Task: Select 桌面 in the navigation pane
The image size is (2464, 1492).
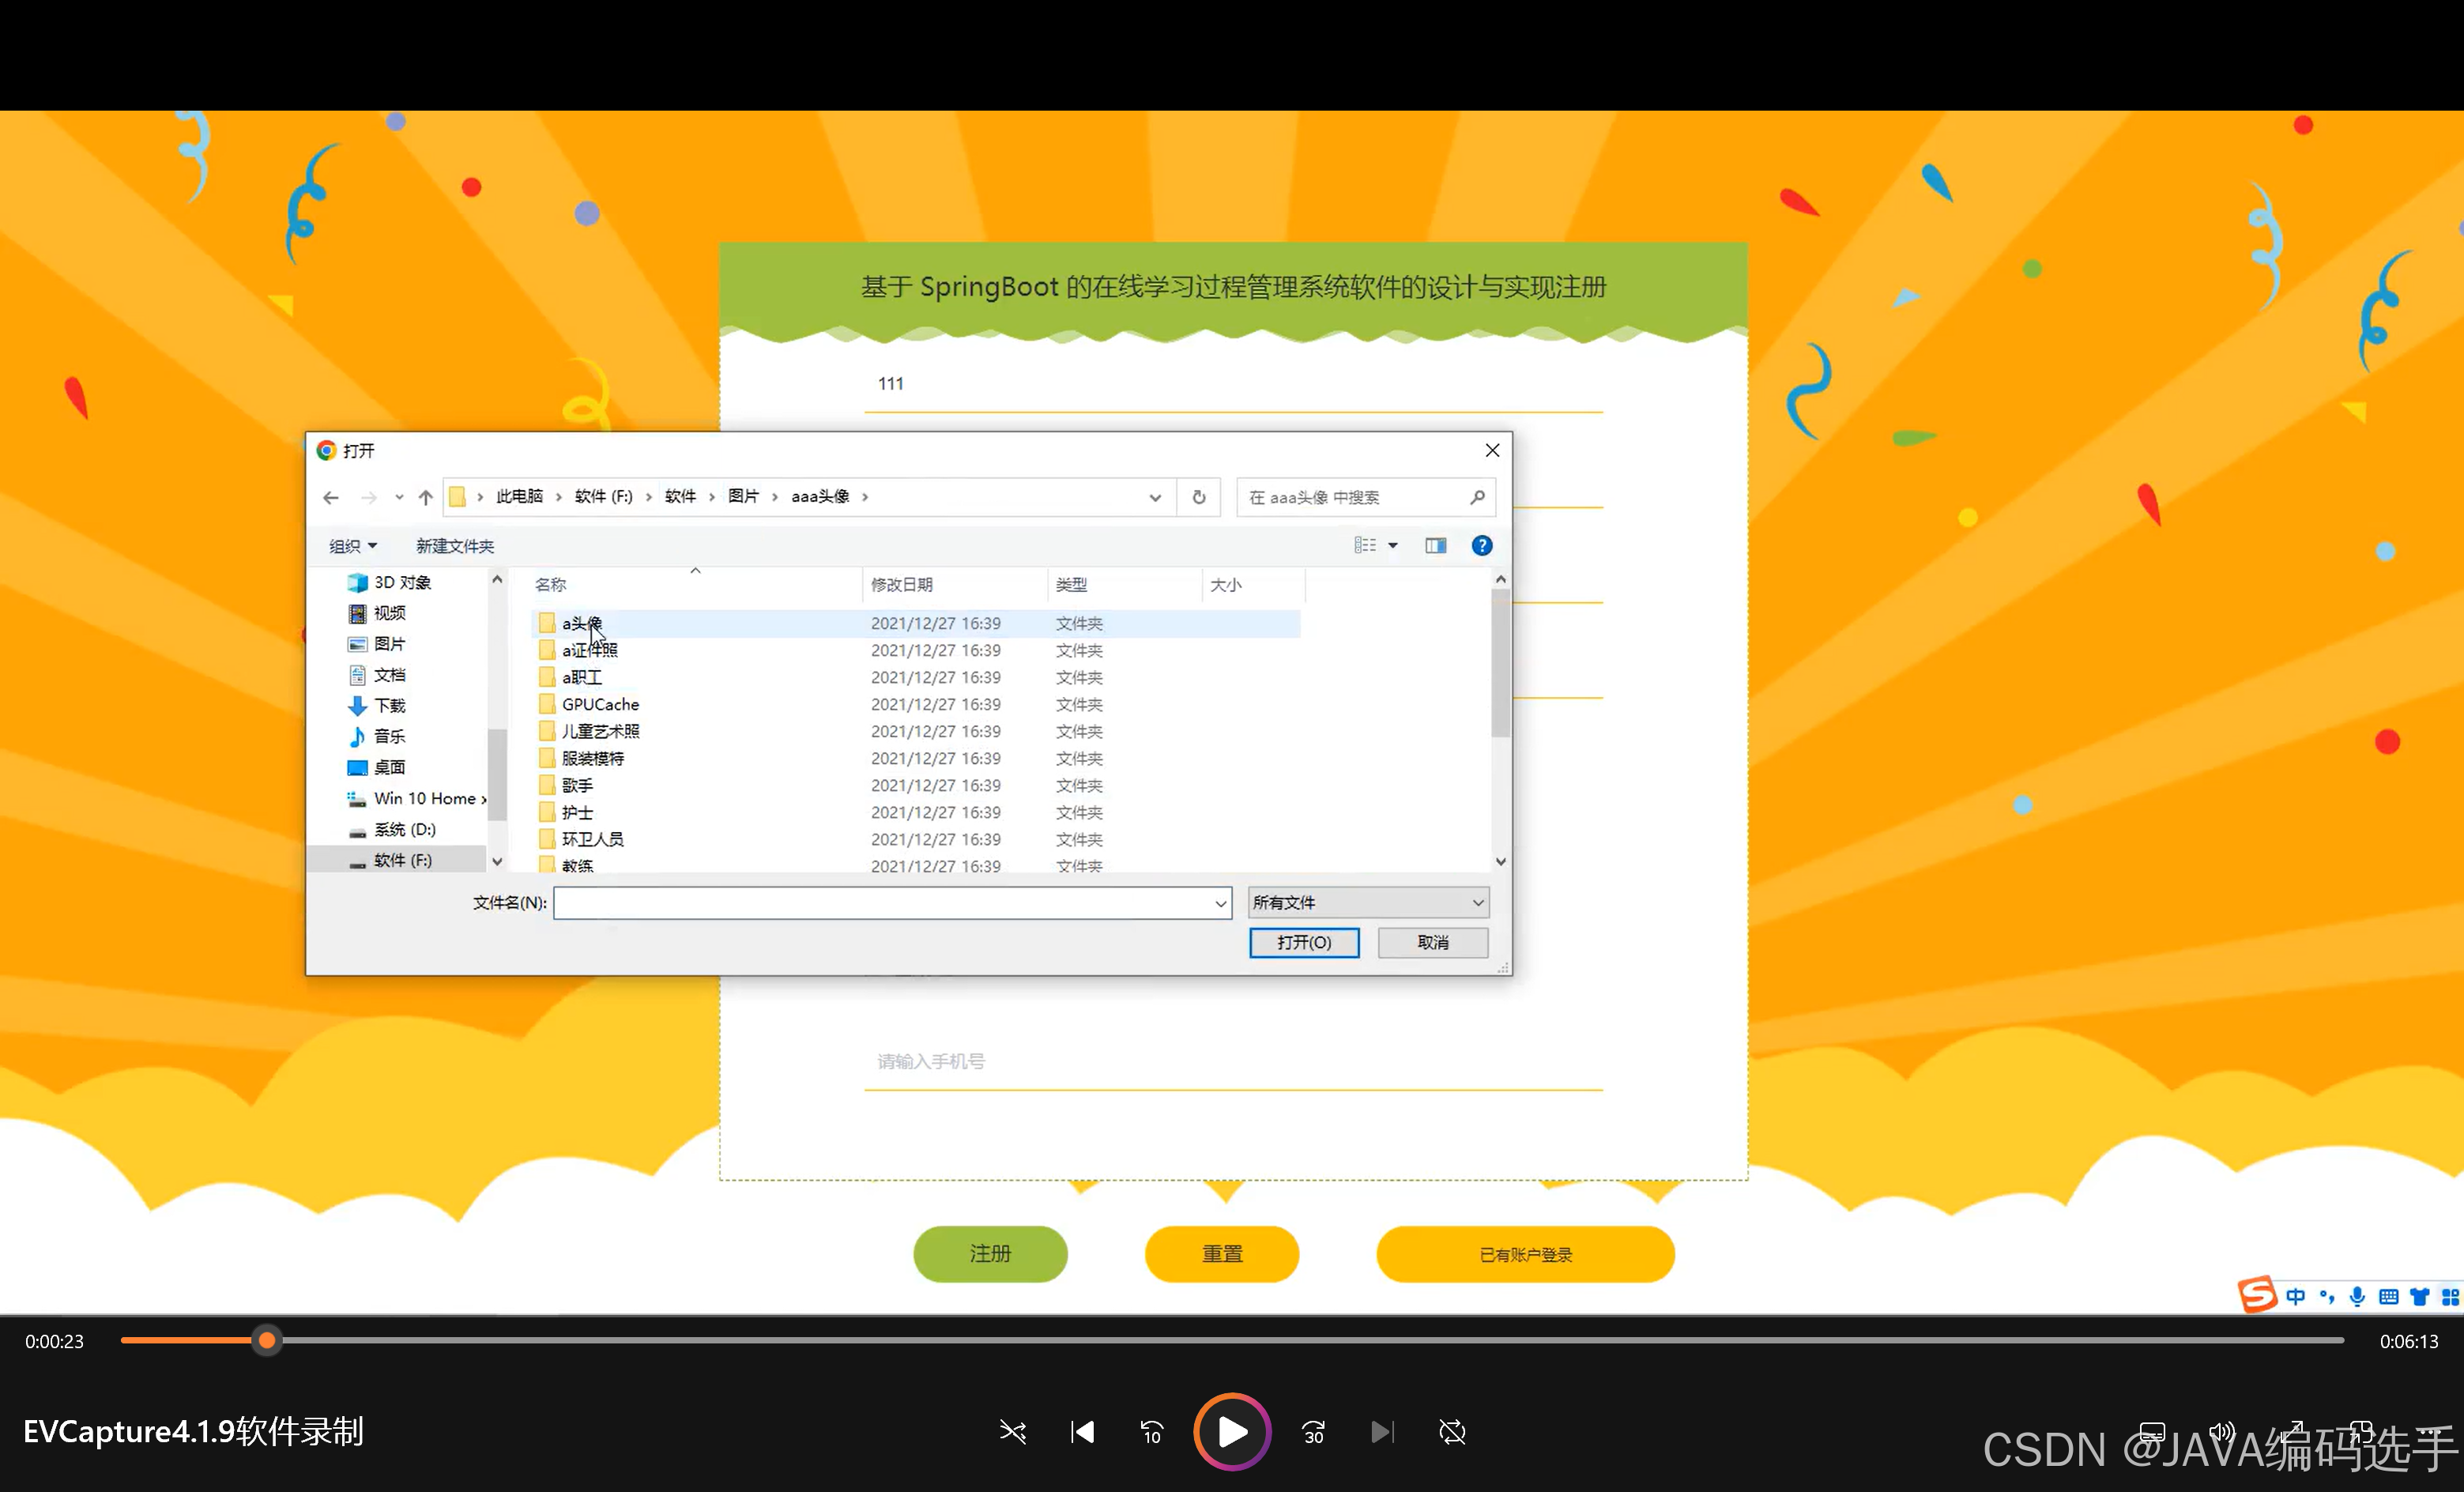Action: coord(377,768)
